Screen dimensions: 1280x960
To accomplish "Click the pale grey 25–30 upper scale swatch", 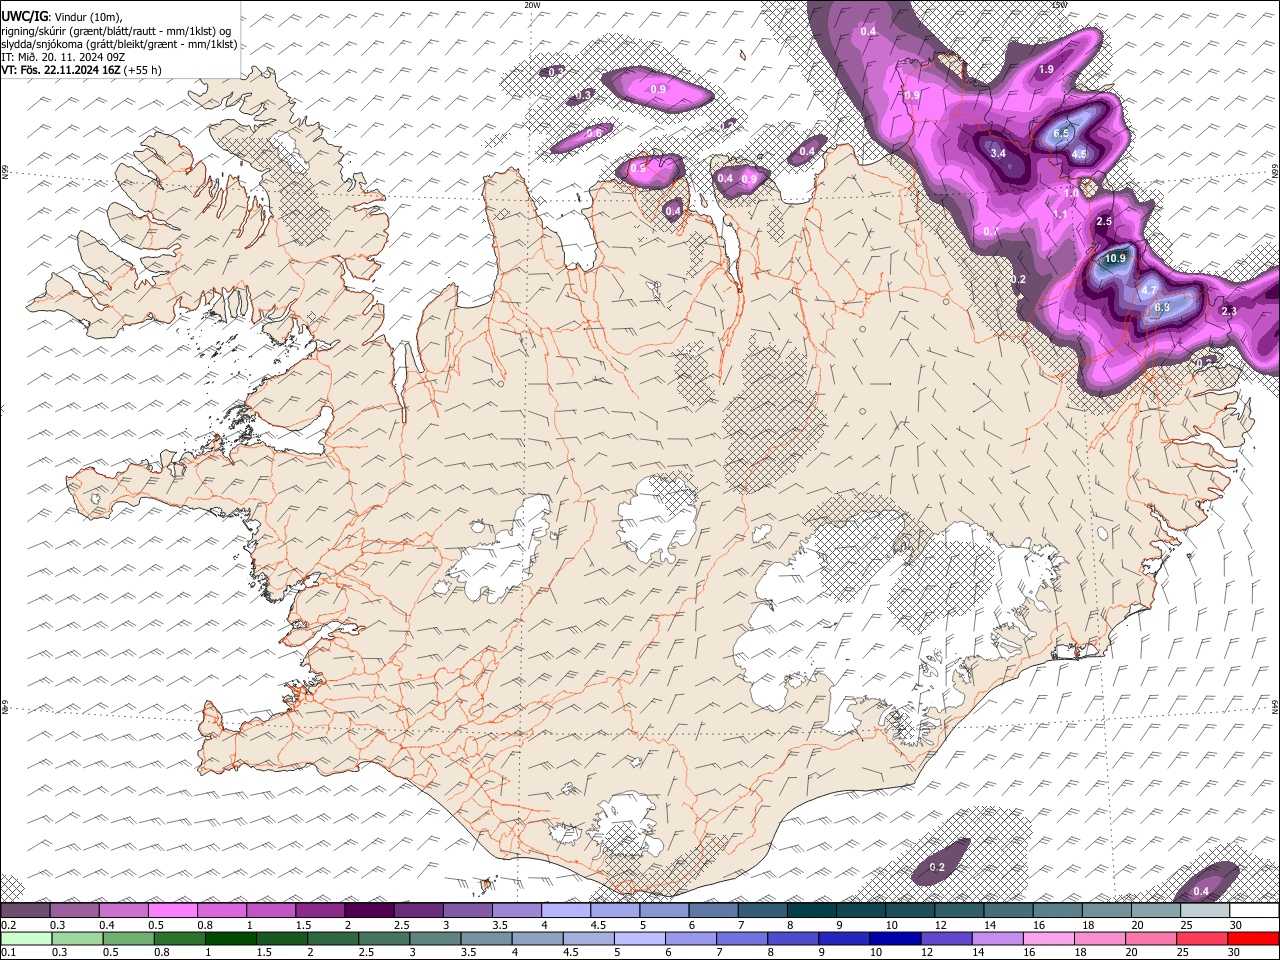I will coord(1205,911).
